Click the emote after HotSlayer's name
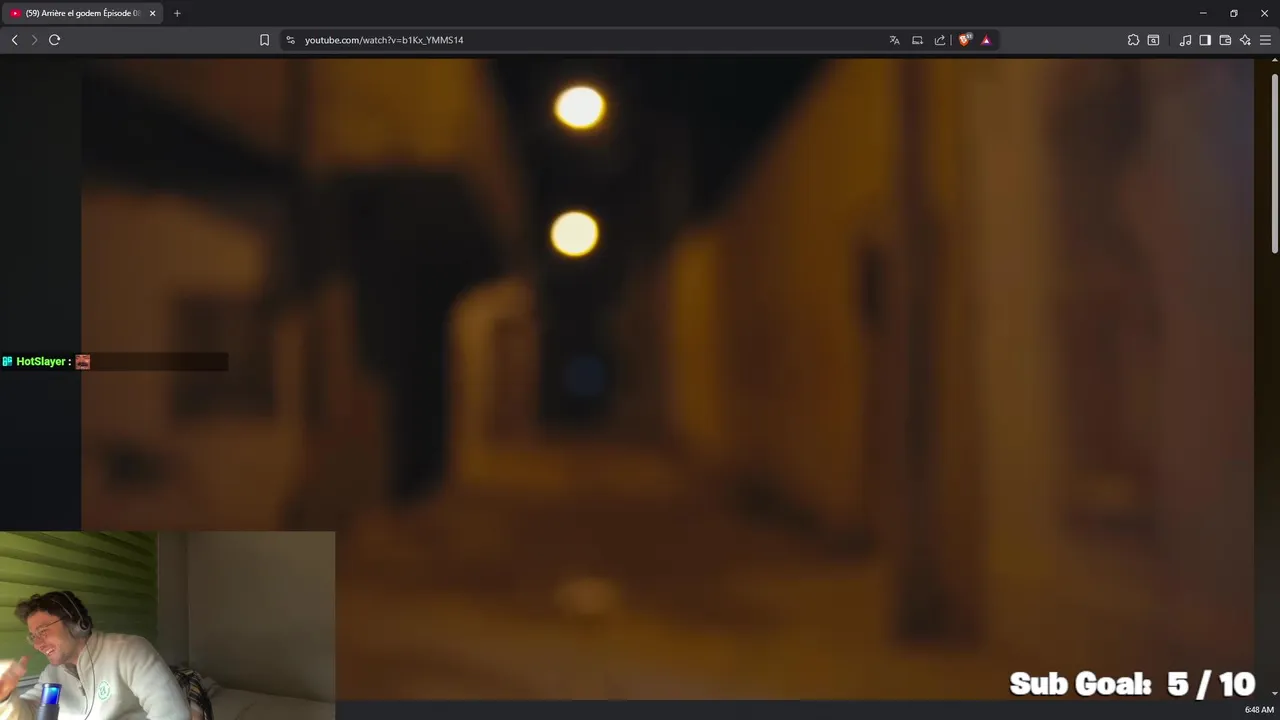Viewport: 1280px width, 720px height. 83,362
